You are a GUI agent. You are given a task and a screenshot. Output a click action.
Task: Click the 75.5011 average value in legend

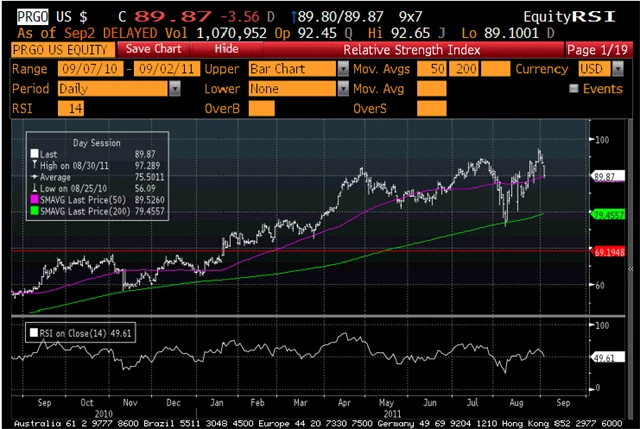coord(149,177)
